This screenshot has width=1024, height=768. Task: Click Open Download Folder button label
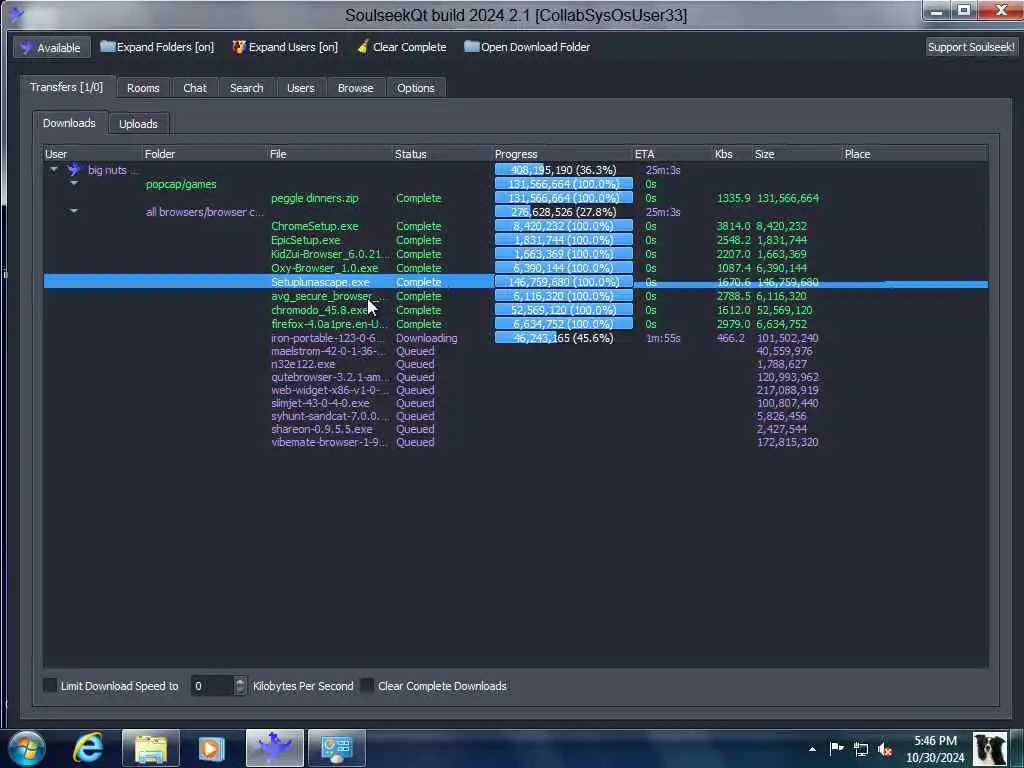(x=536, y=47)
